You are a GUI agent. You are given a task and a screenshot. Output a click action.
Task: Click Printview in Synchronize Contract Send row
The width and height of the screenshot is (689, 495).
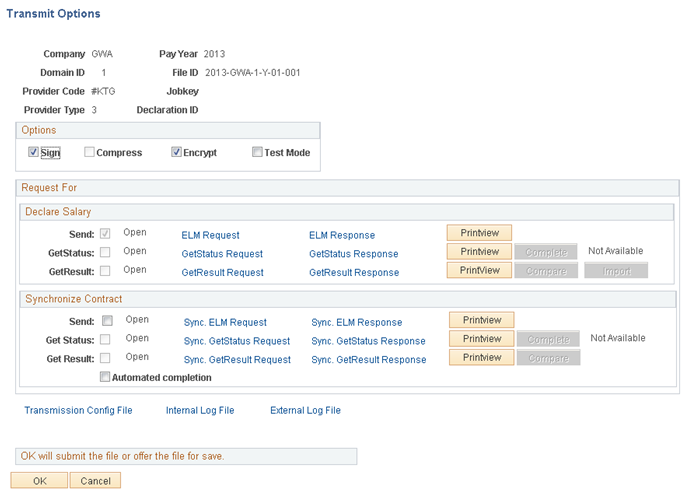click(482, 320)
